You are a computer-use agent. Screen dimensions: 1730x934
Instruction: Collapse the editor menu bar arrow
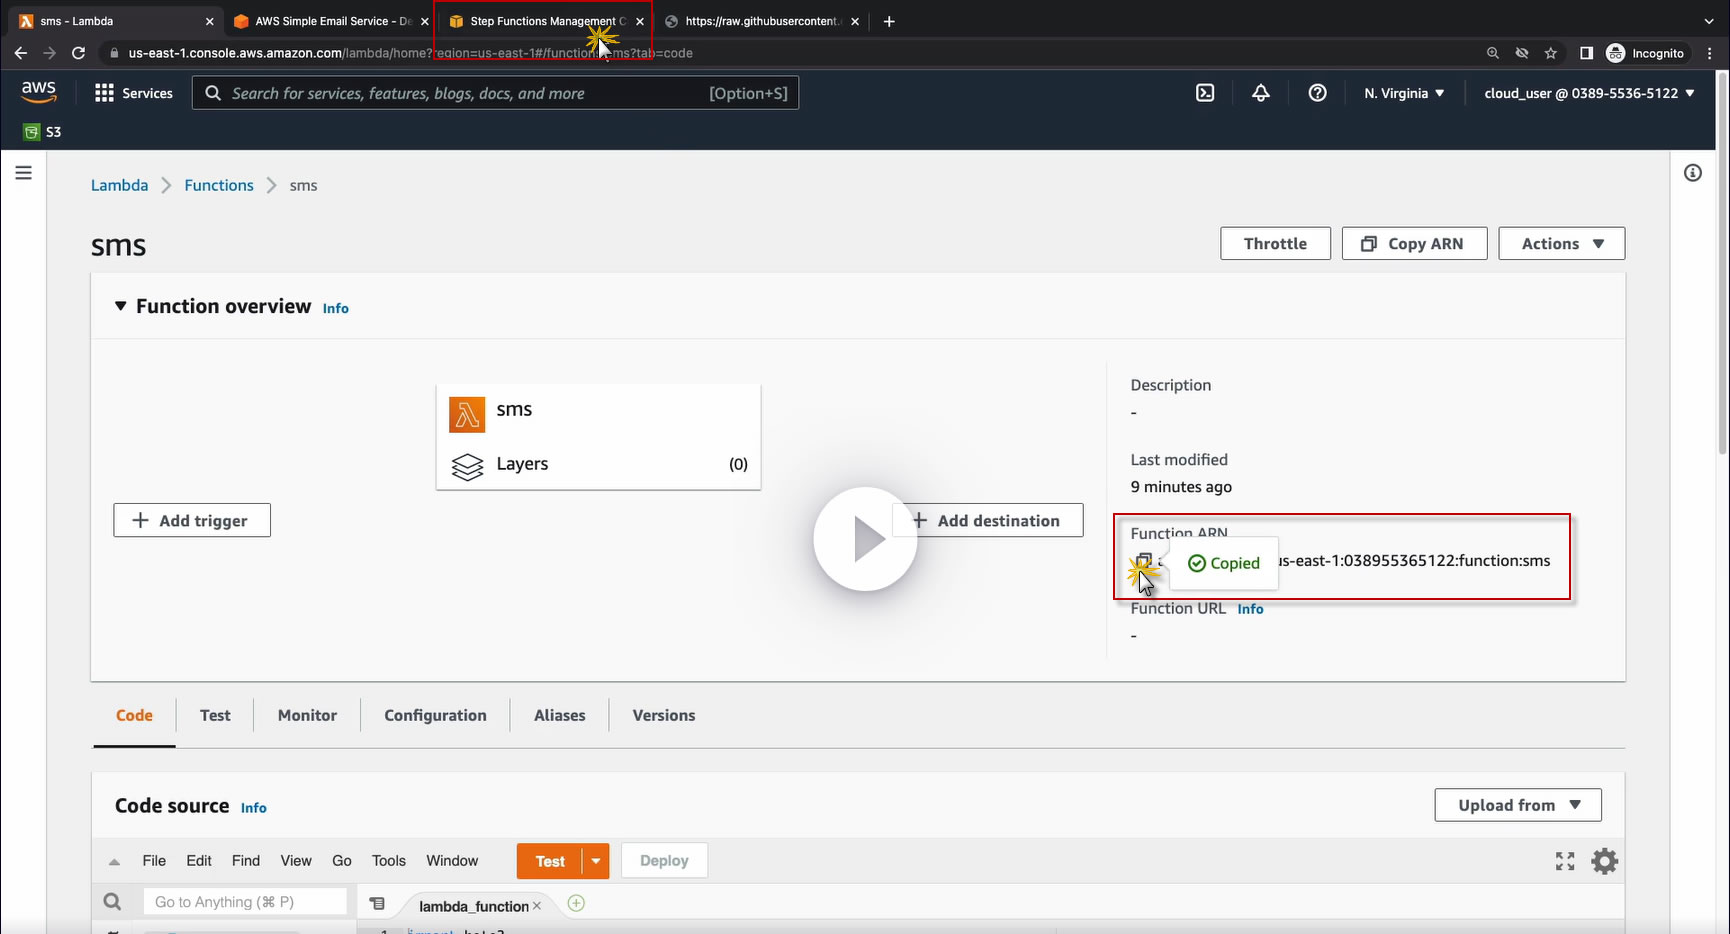tap(114, 861)
